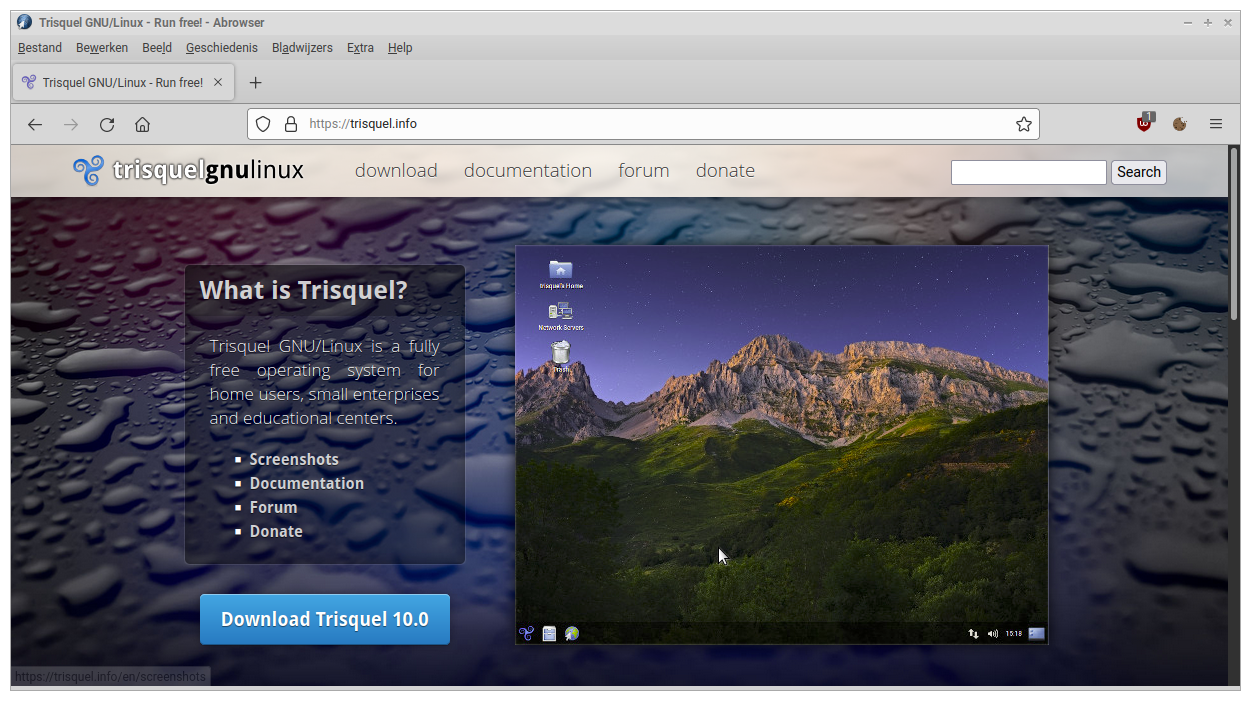Minimize the Abrowser window
The width and height of the screenshot is (1251, 701).
[x=1188, y=22]
